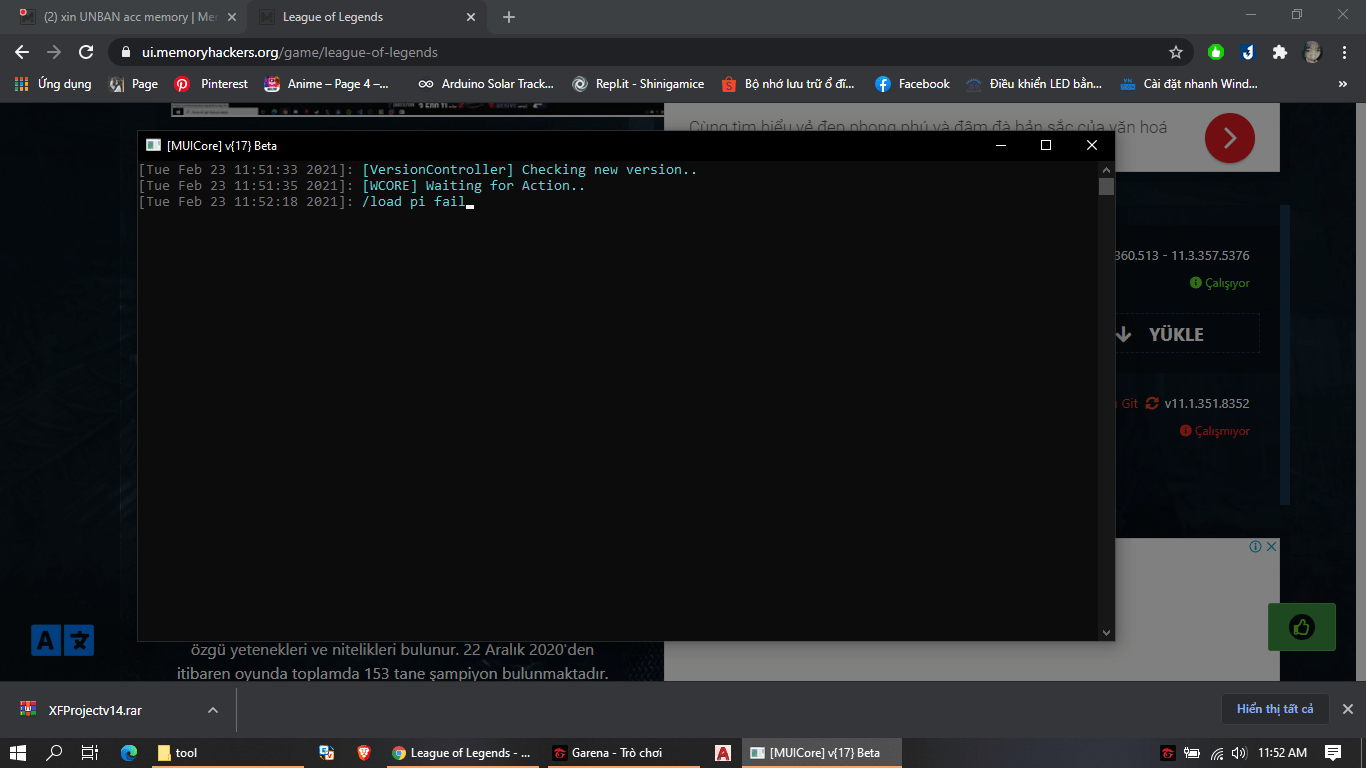The width and height of the screenshot is (1366, 768).
Task: Open the 'Cài đặt nhanh Wind...' bookmark
Action: point(1188,84)
